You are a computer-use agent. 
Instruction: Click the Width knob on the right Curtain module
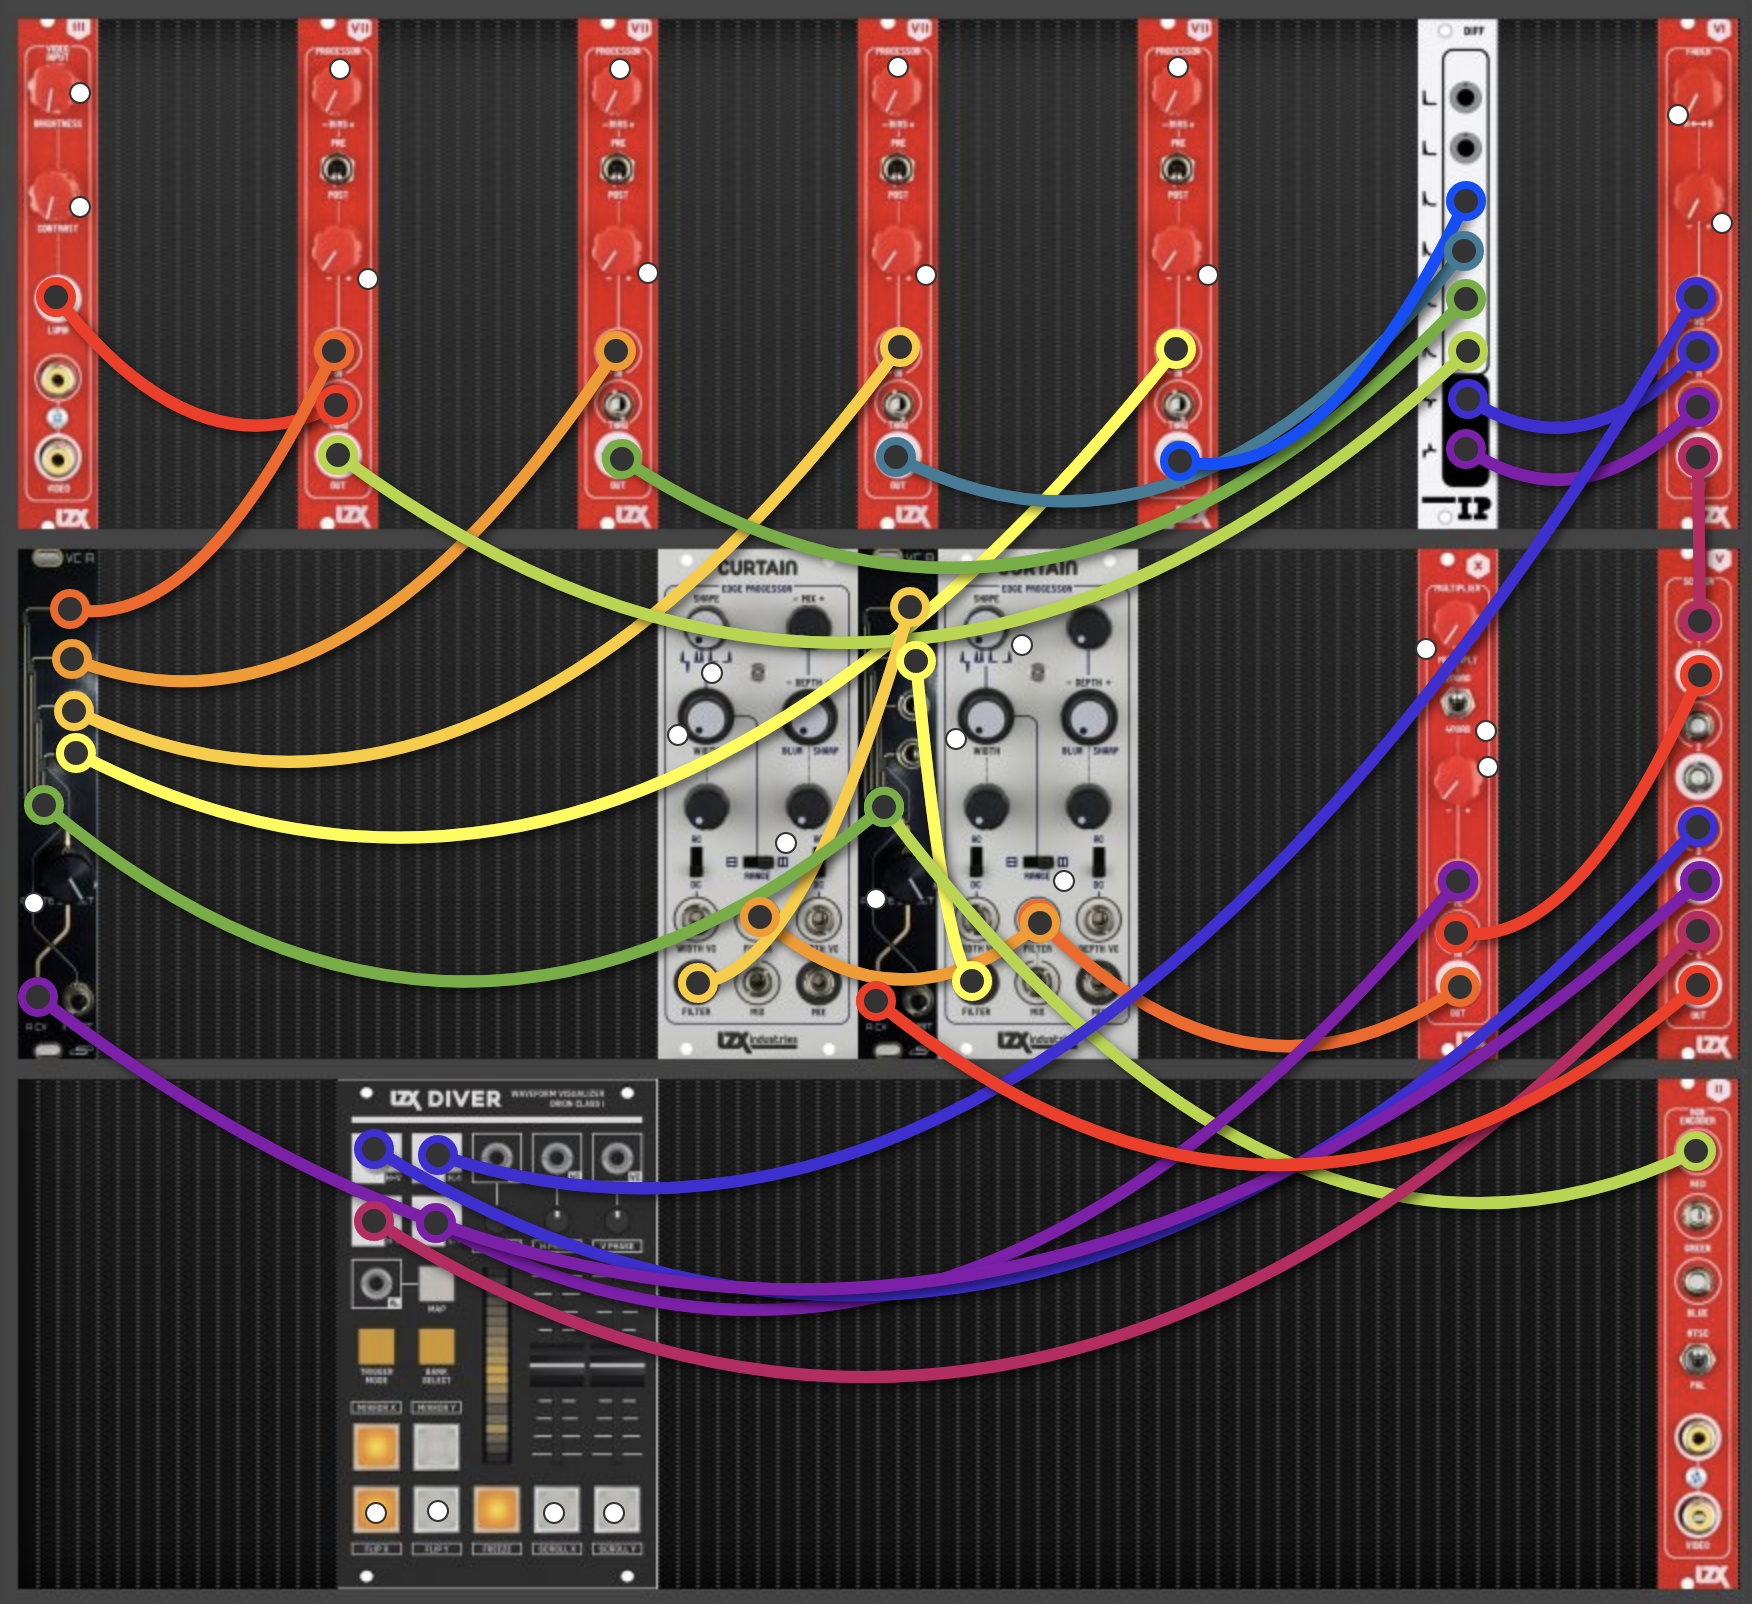986,716
